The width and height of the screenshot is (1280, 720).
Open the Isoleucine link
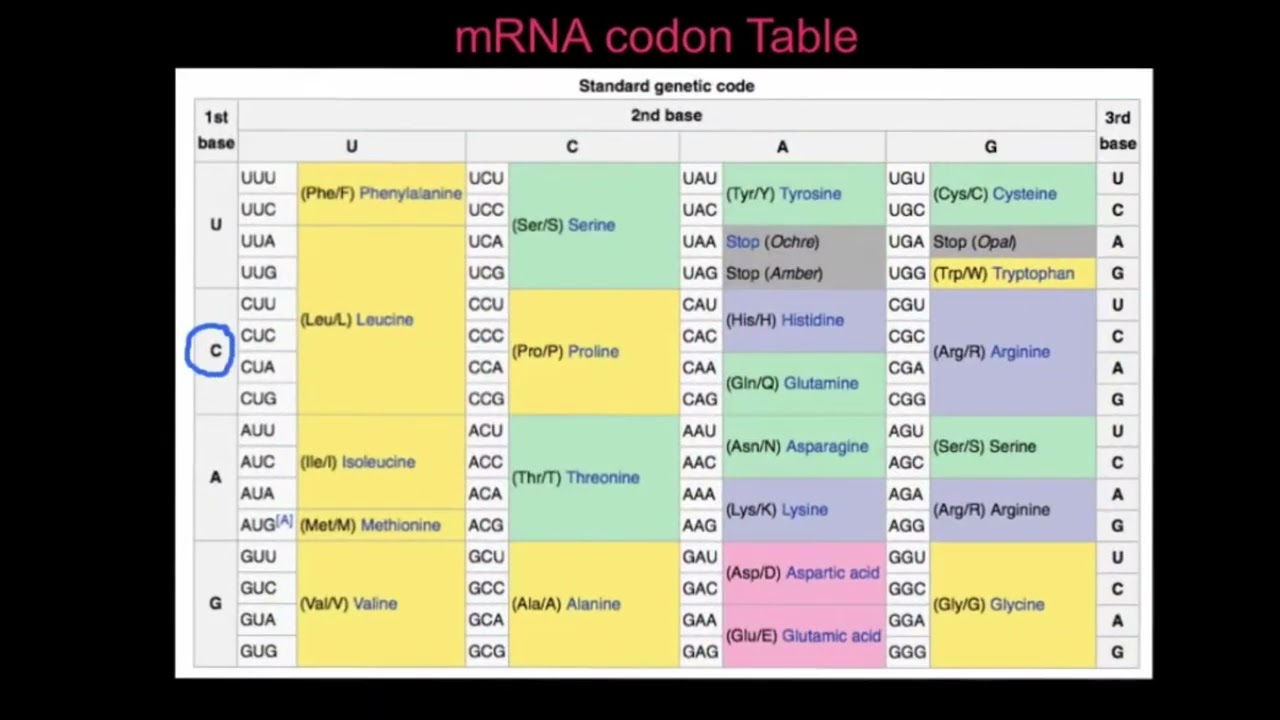[378, 462]
